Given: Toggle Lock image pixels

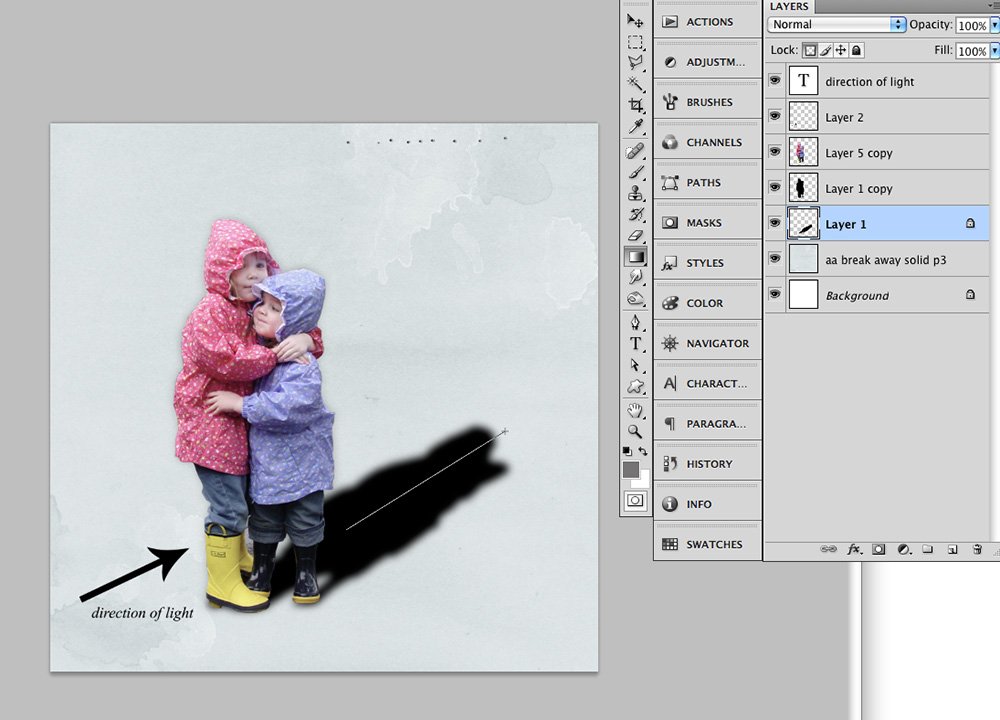Looking at the screenshot, I should pyautogui.click(x=826, y=50).
